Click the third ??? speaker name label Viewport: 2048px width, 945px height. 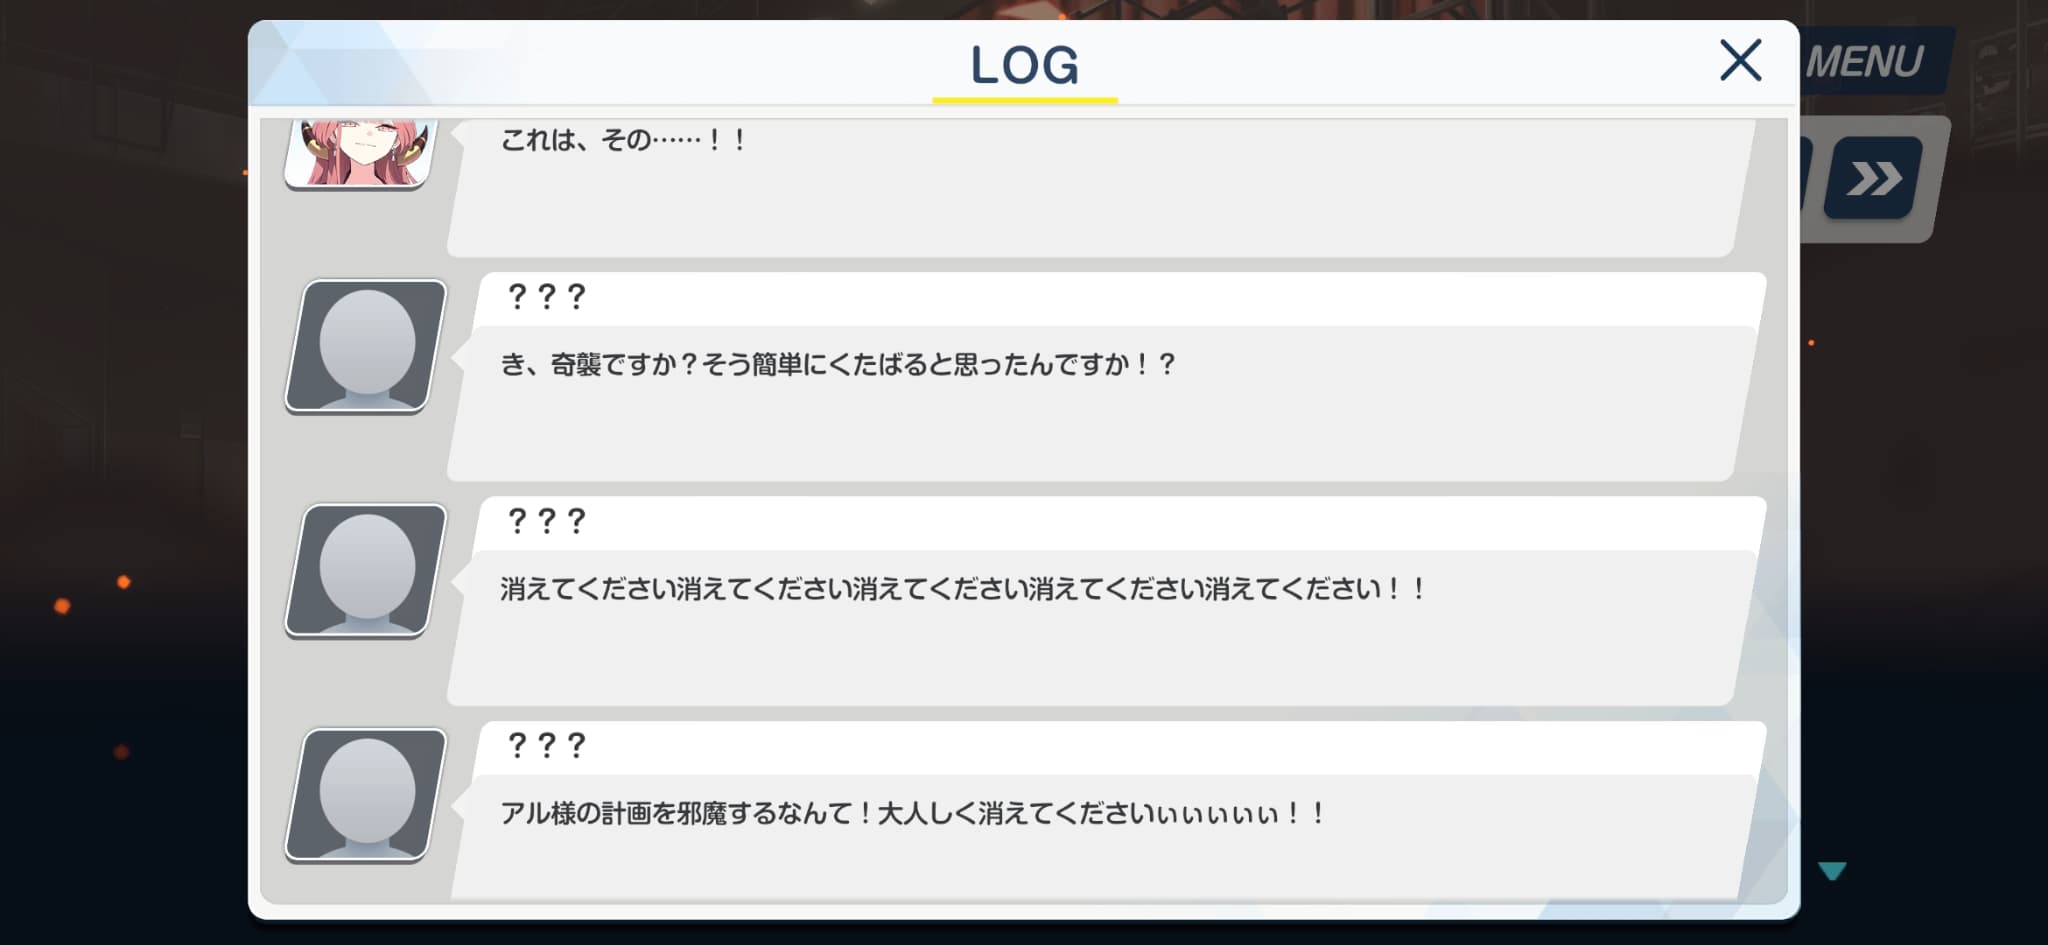click(546, 746)
